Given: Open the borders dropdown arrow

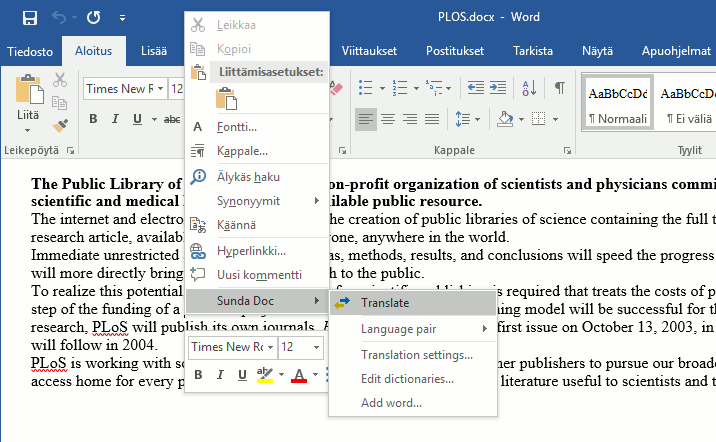Looking at the screenshot, I should point(555,120).
